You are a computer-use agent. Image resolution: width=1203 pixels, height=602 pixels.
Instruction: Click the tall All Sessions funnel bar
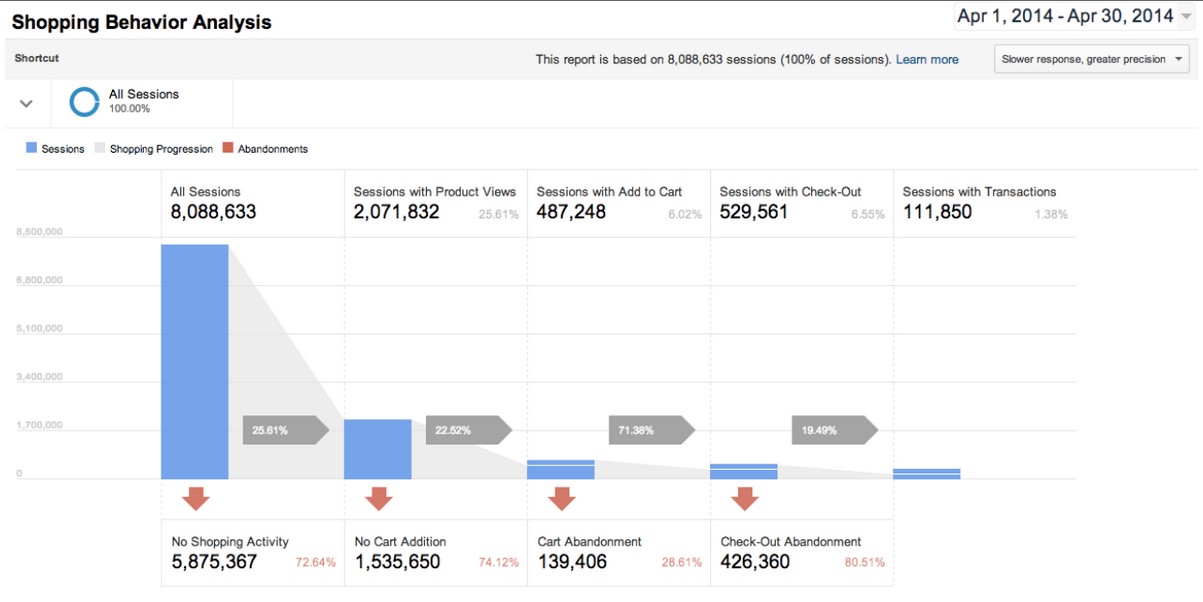[194, 360]
